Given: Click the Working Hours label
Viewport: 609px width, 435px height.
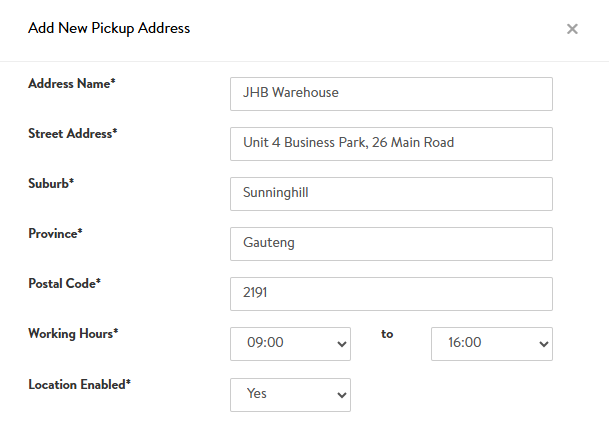Looking at the screenshot, I should tap(73, 334).
